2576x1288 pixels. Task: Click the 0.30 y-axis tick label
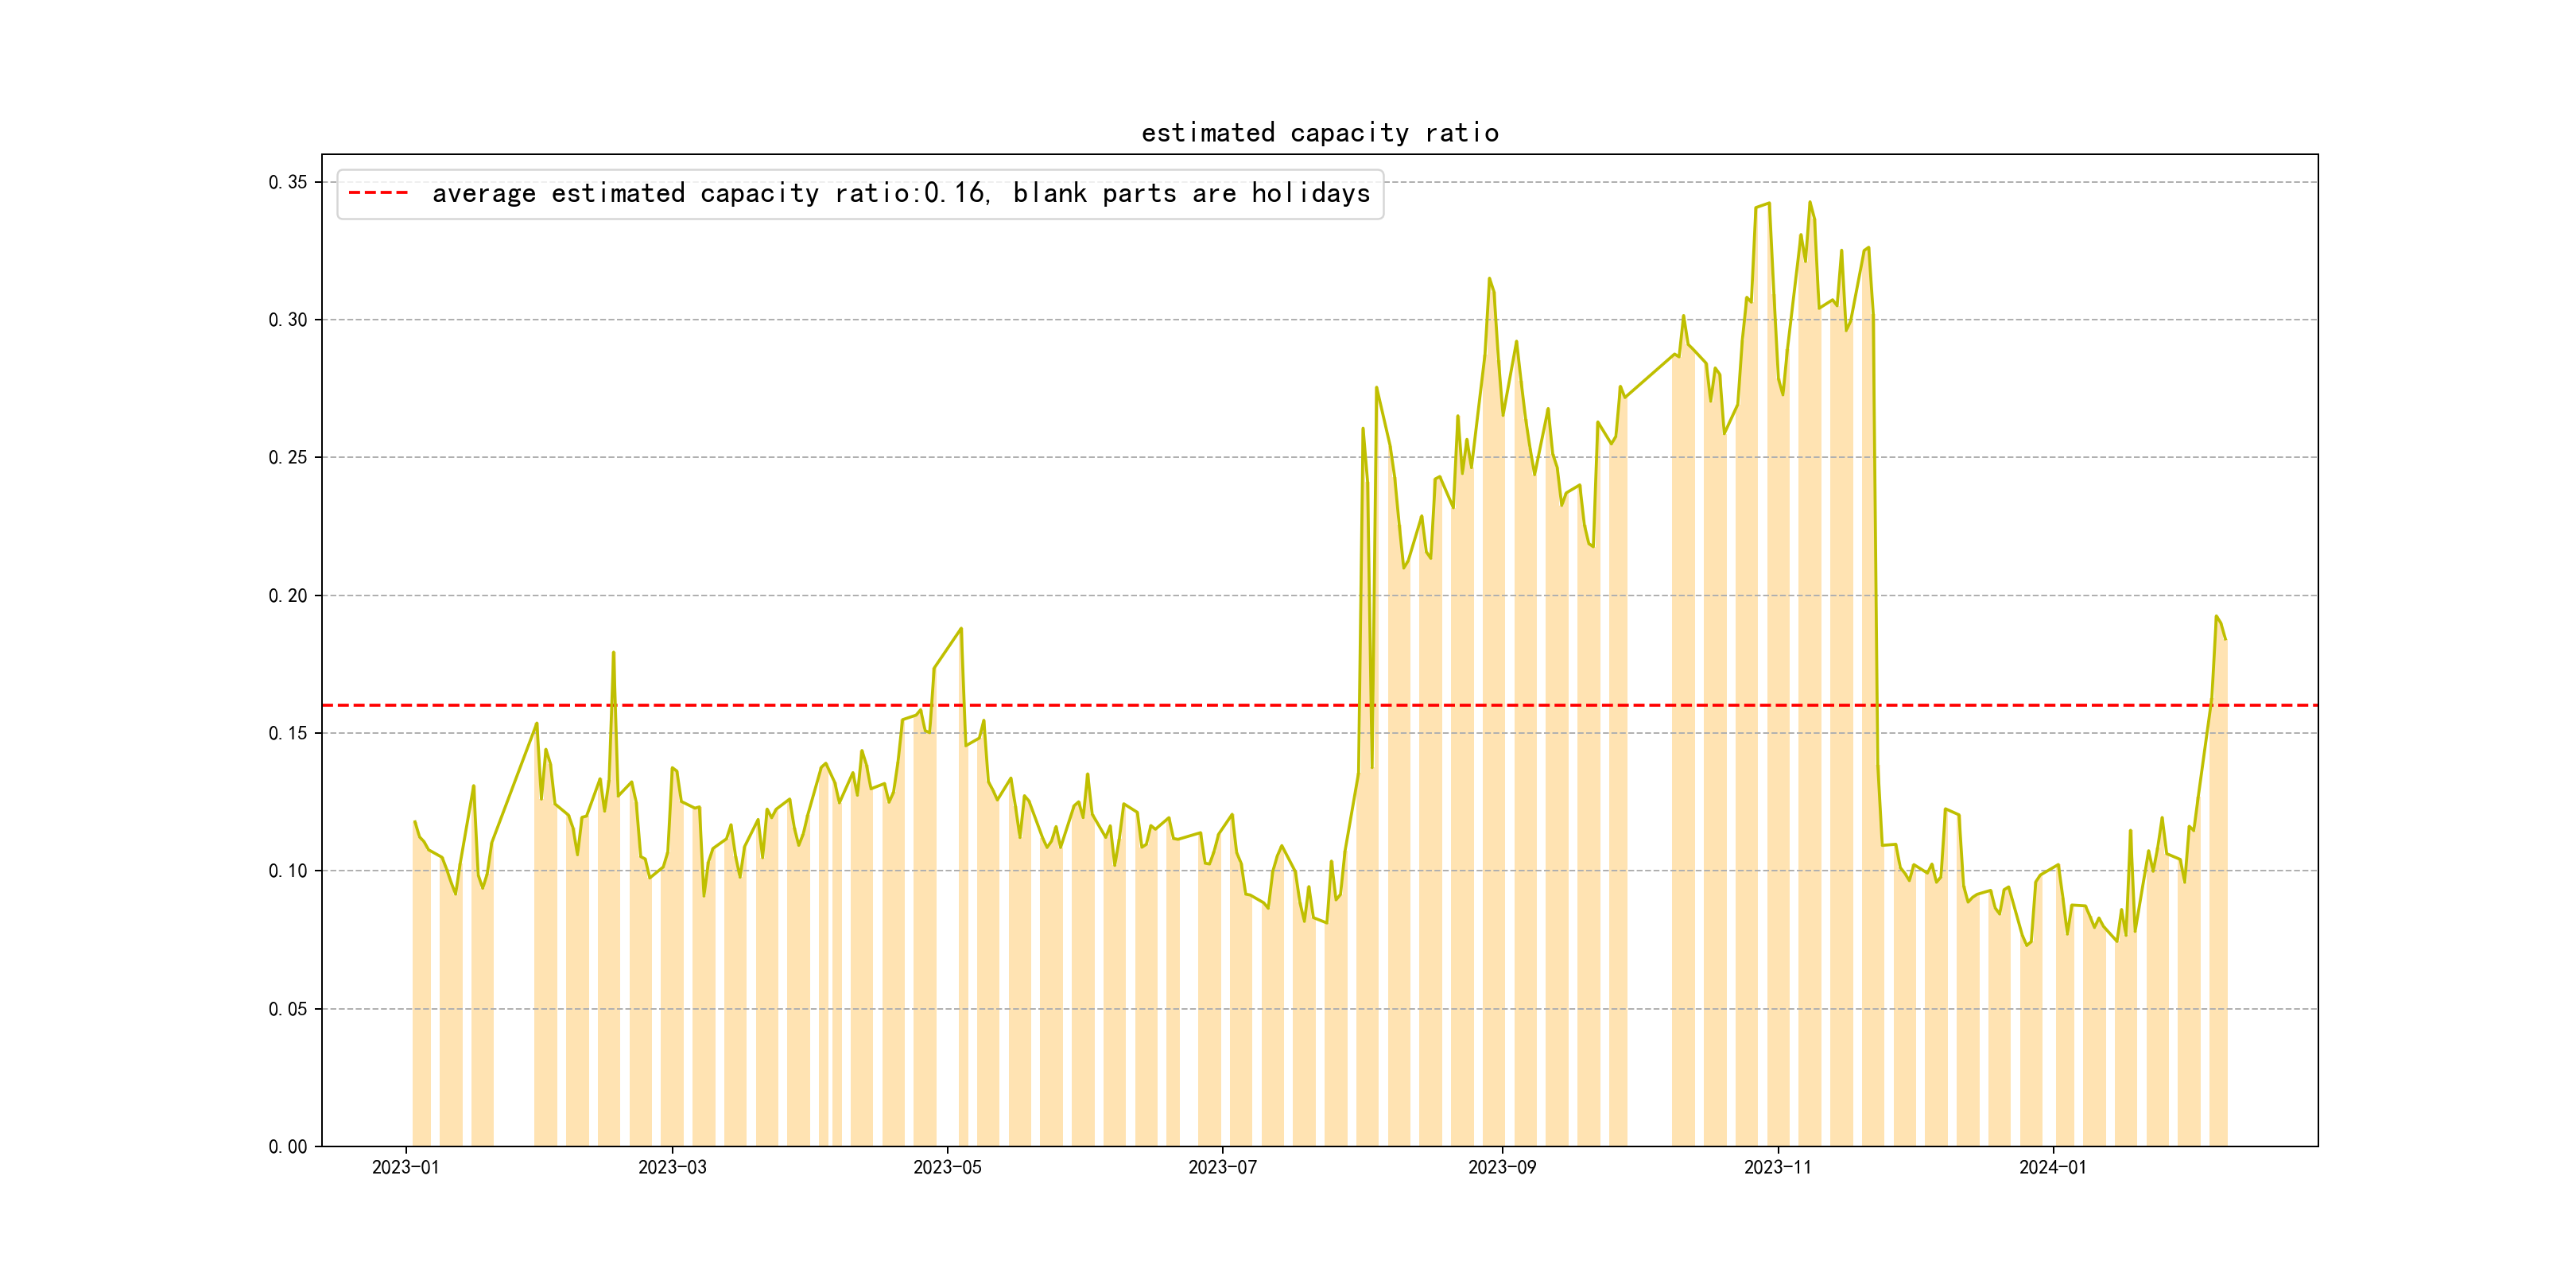[288, 320]
